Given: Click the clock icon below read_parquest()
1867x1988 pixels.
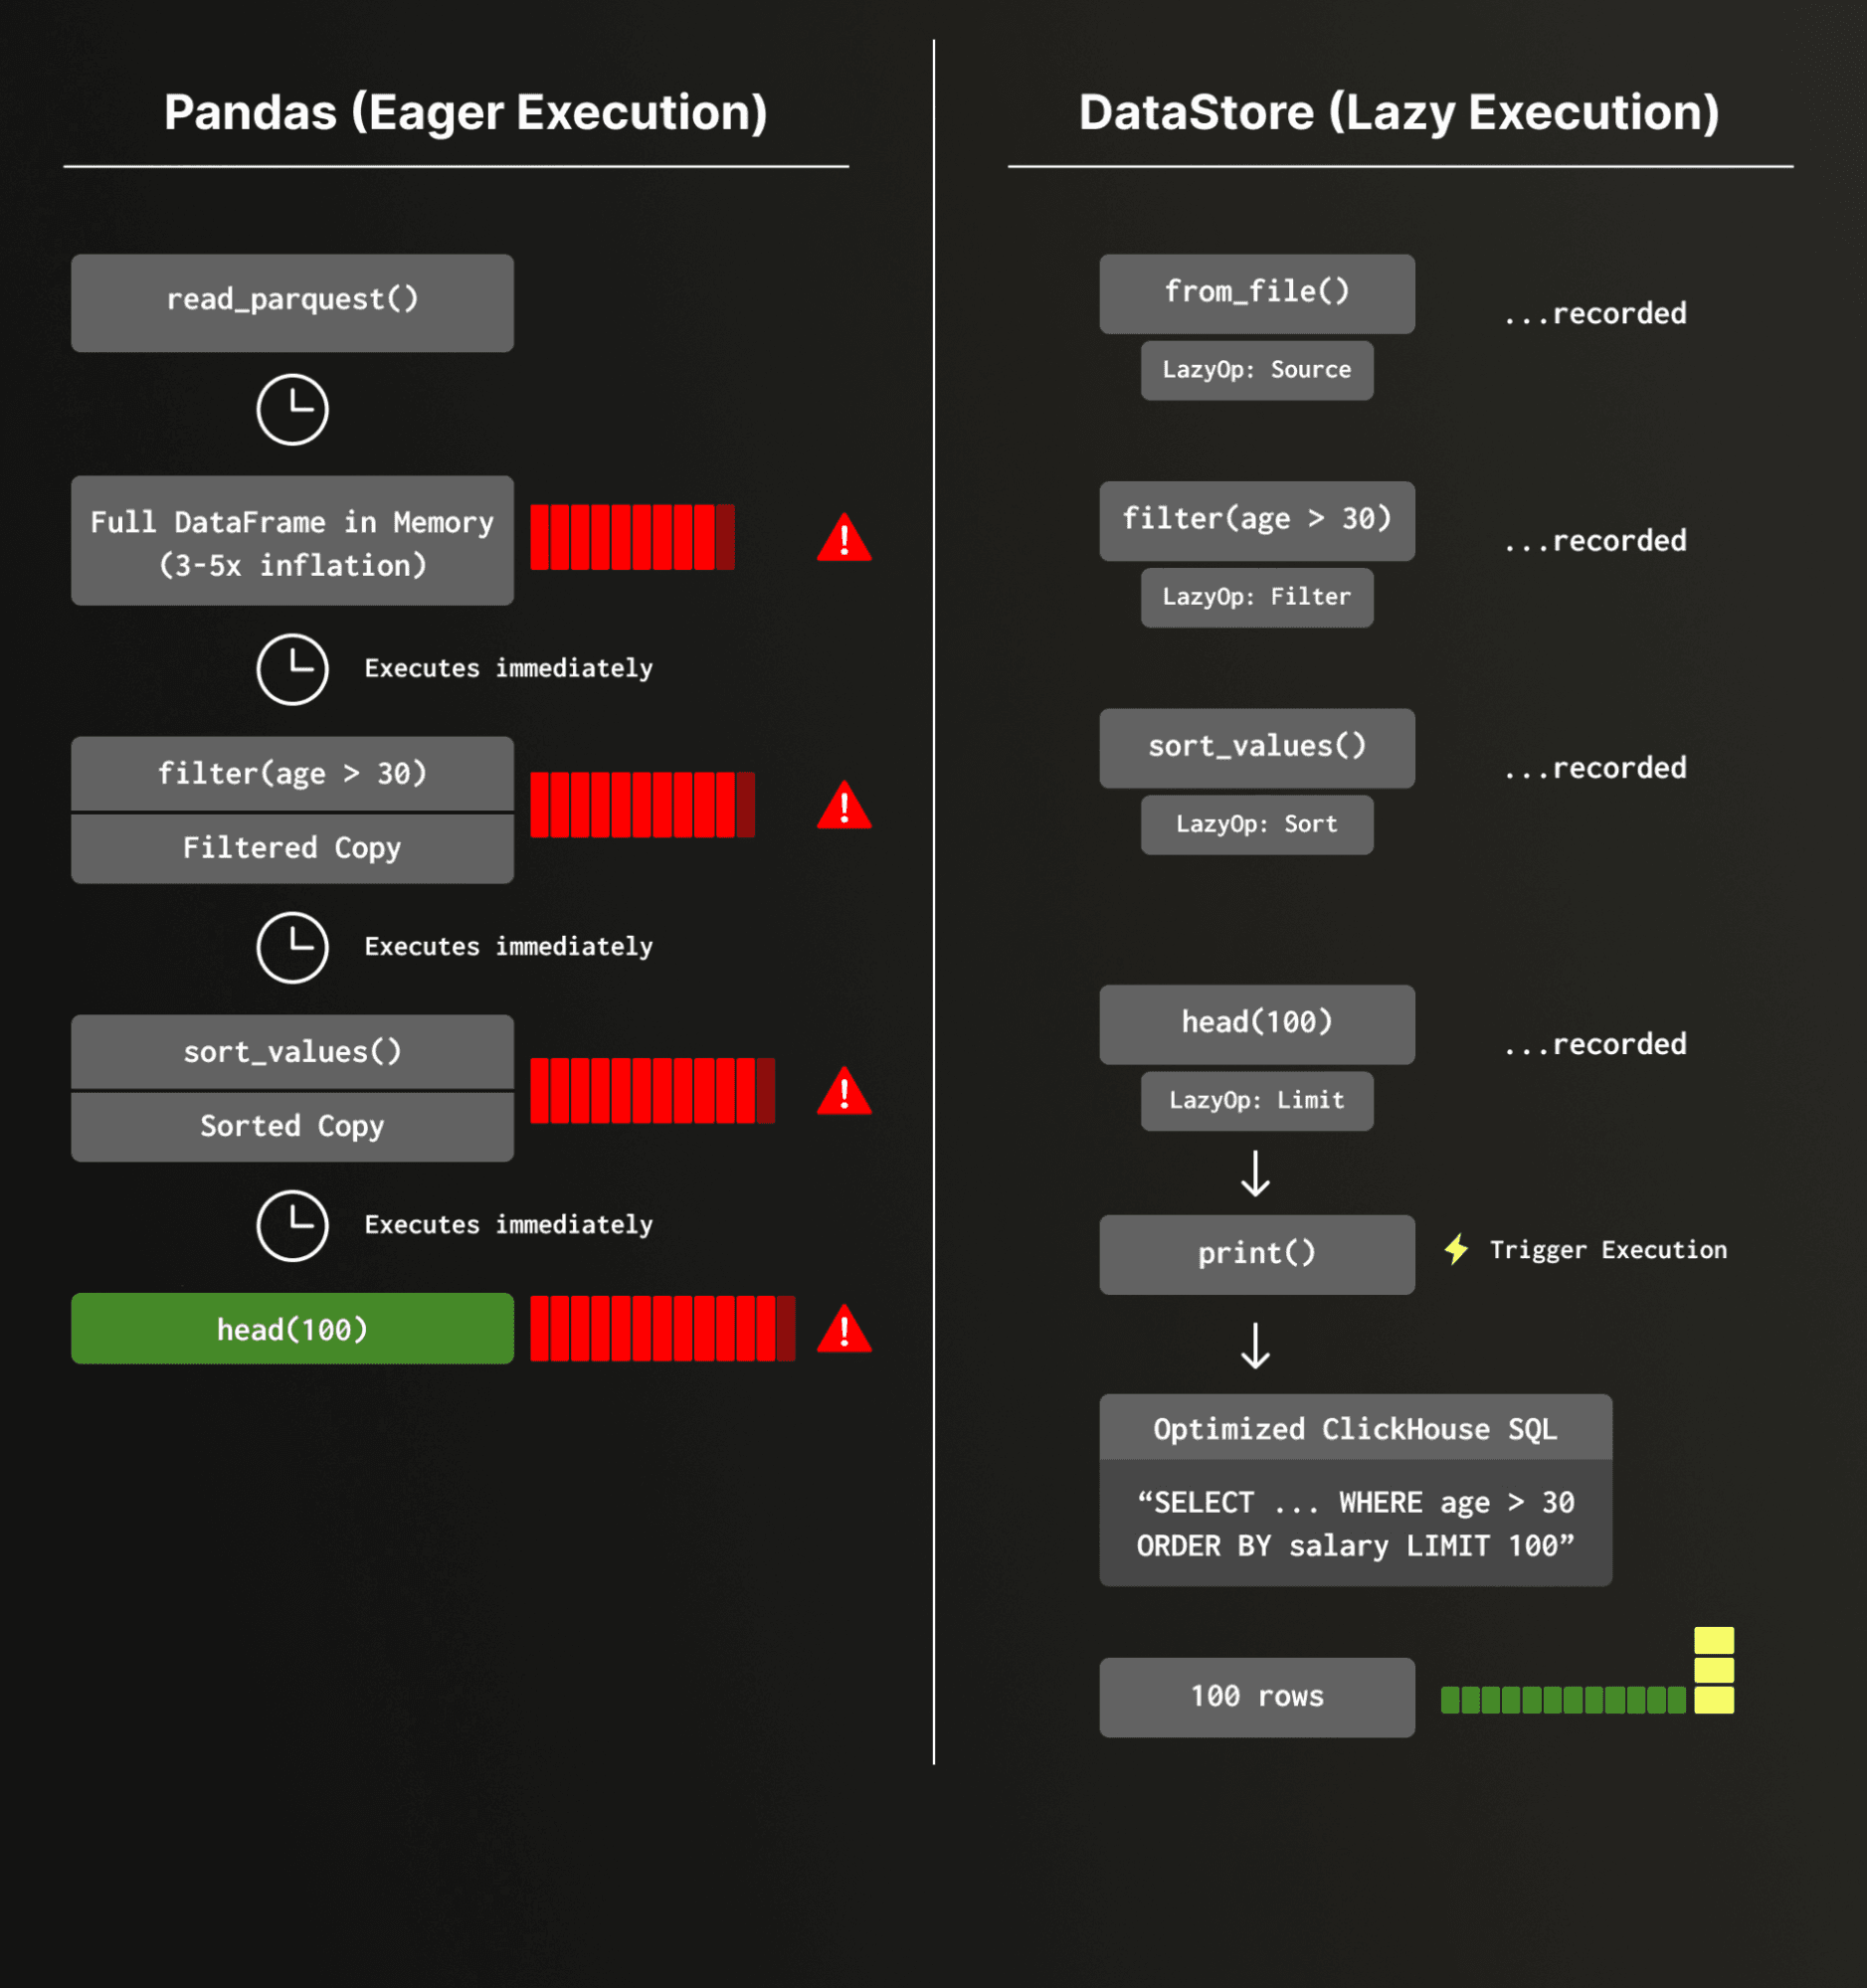Looking at the screenshot, I should [292, 410].
